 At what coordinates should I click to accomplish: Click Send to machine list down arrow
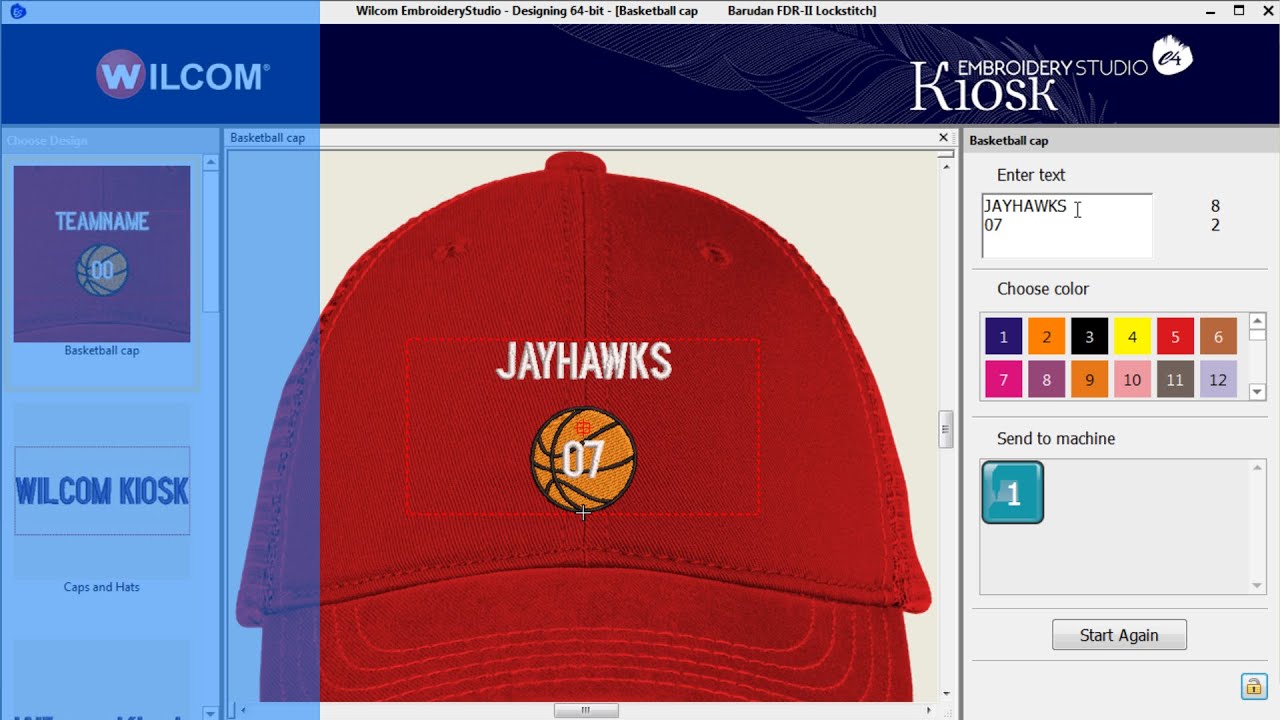tap(1258, 586)
